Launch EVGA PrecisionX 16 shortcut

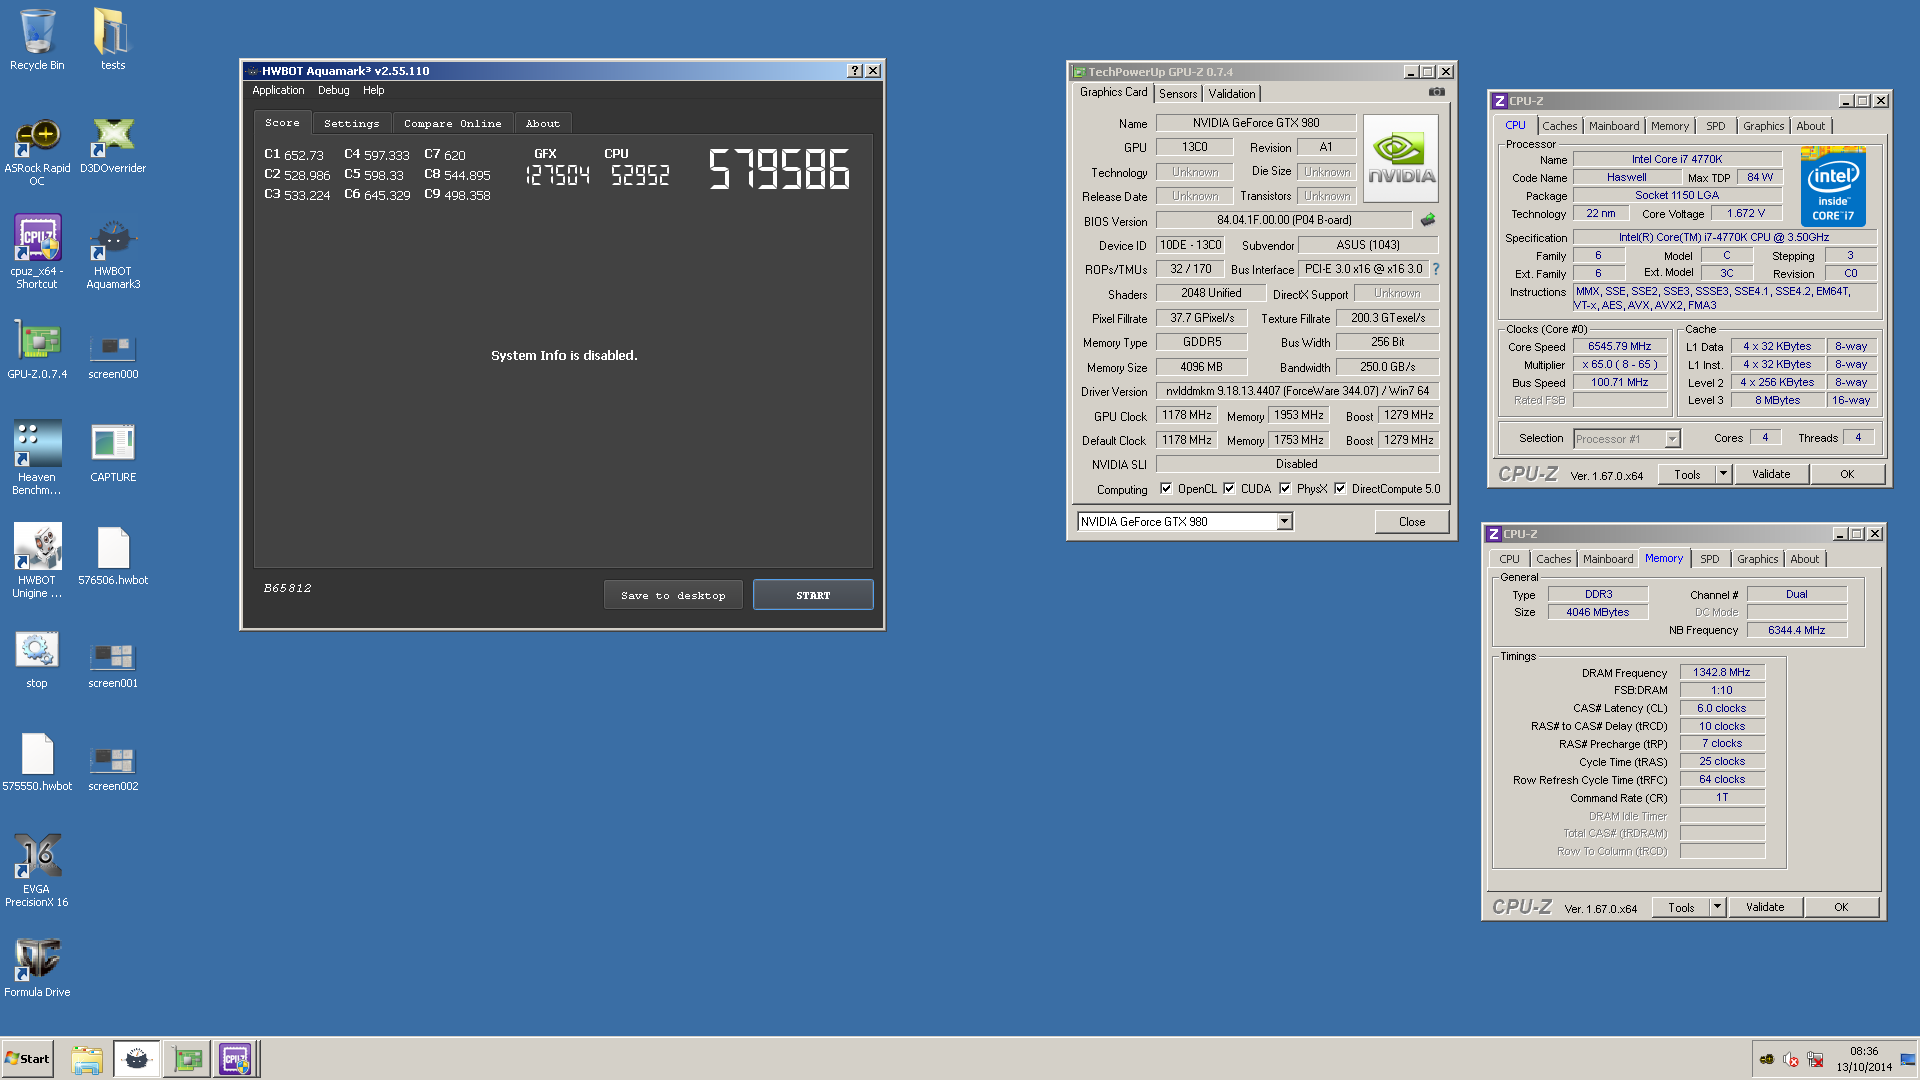pos(37,870)
